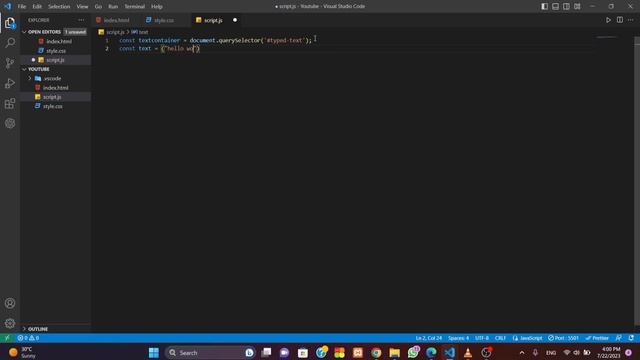This screenshot has height=360, width=640.
Task: Click the Windows Start button
Action: (x=153, y=353)
